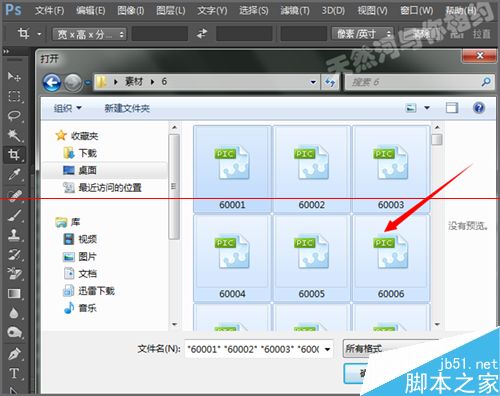
Task: Select the Magic Wand tool
Action: point(14,135)
